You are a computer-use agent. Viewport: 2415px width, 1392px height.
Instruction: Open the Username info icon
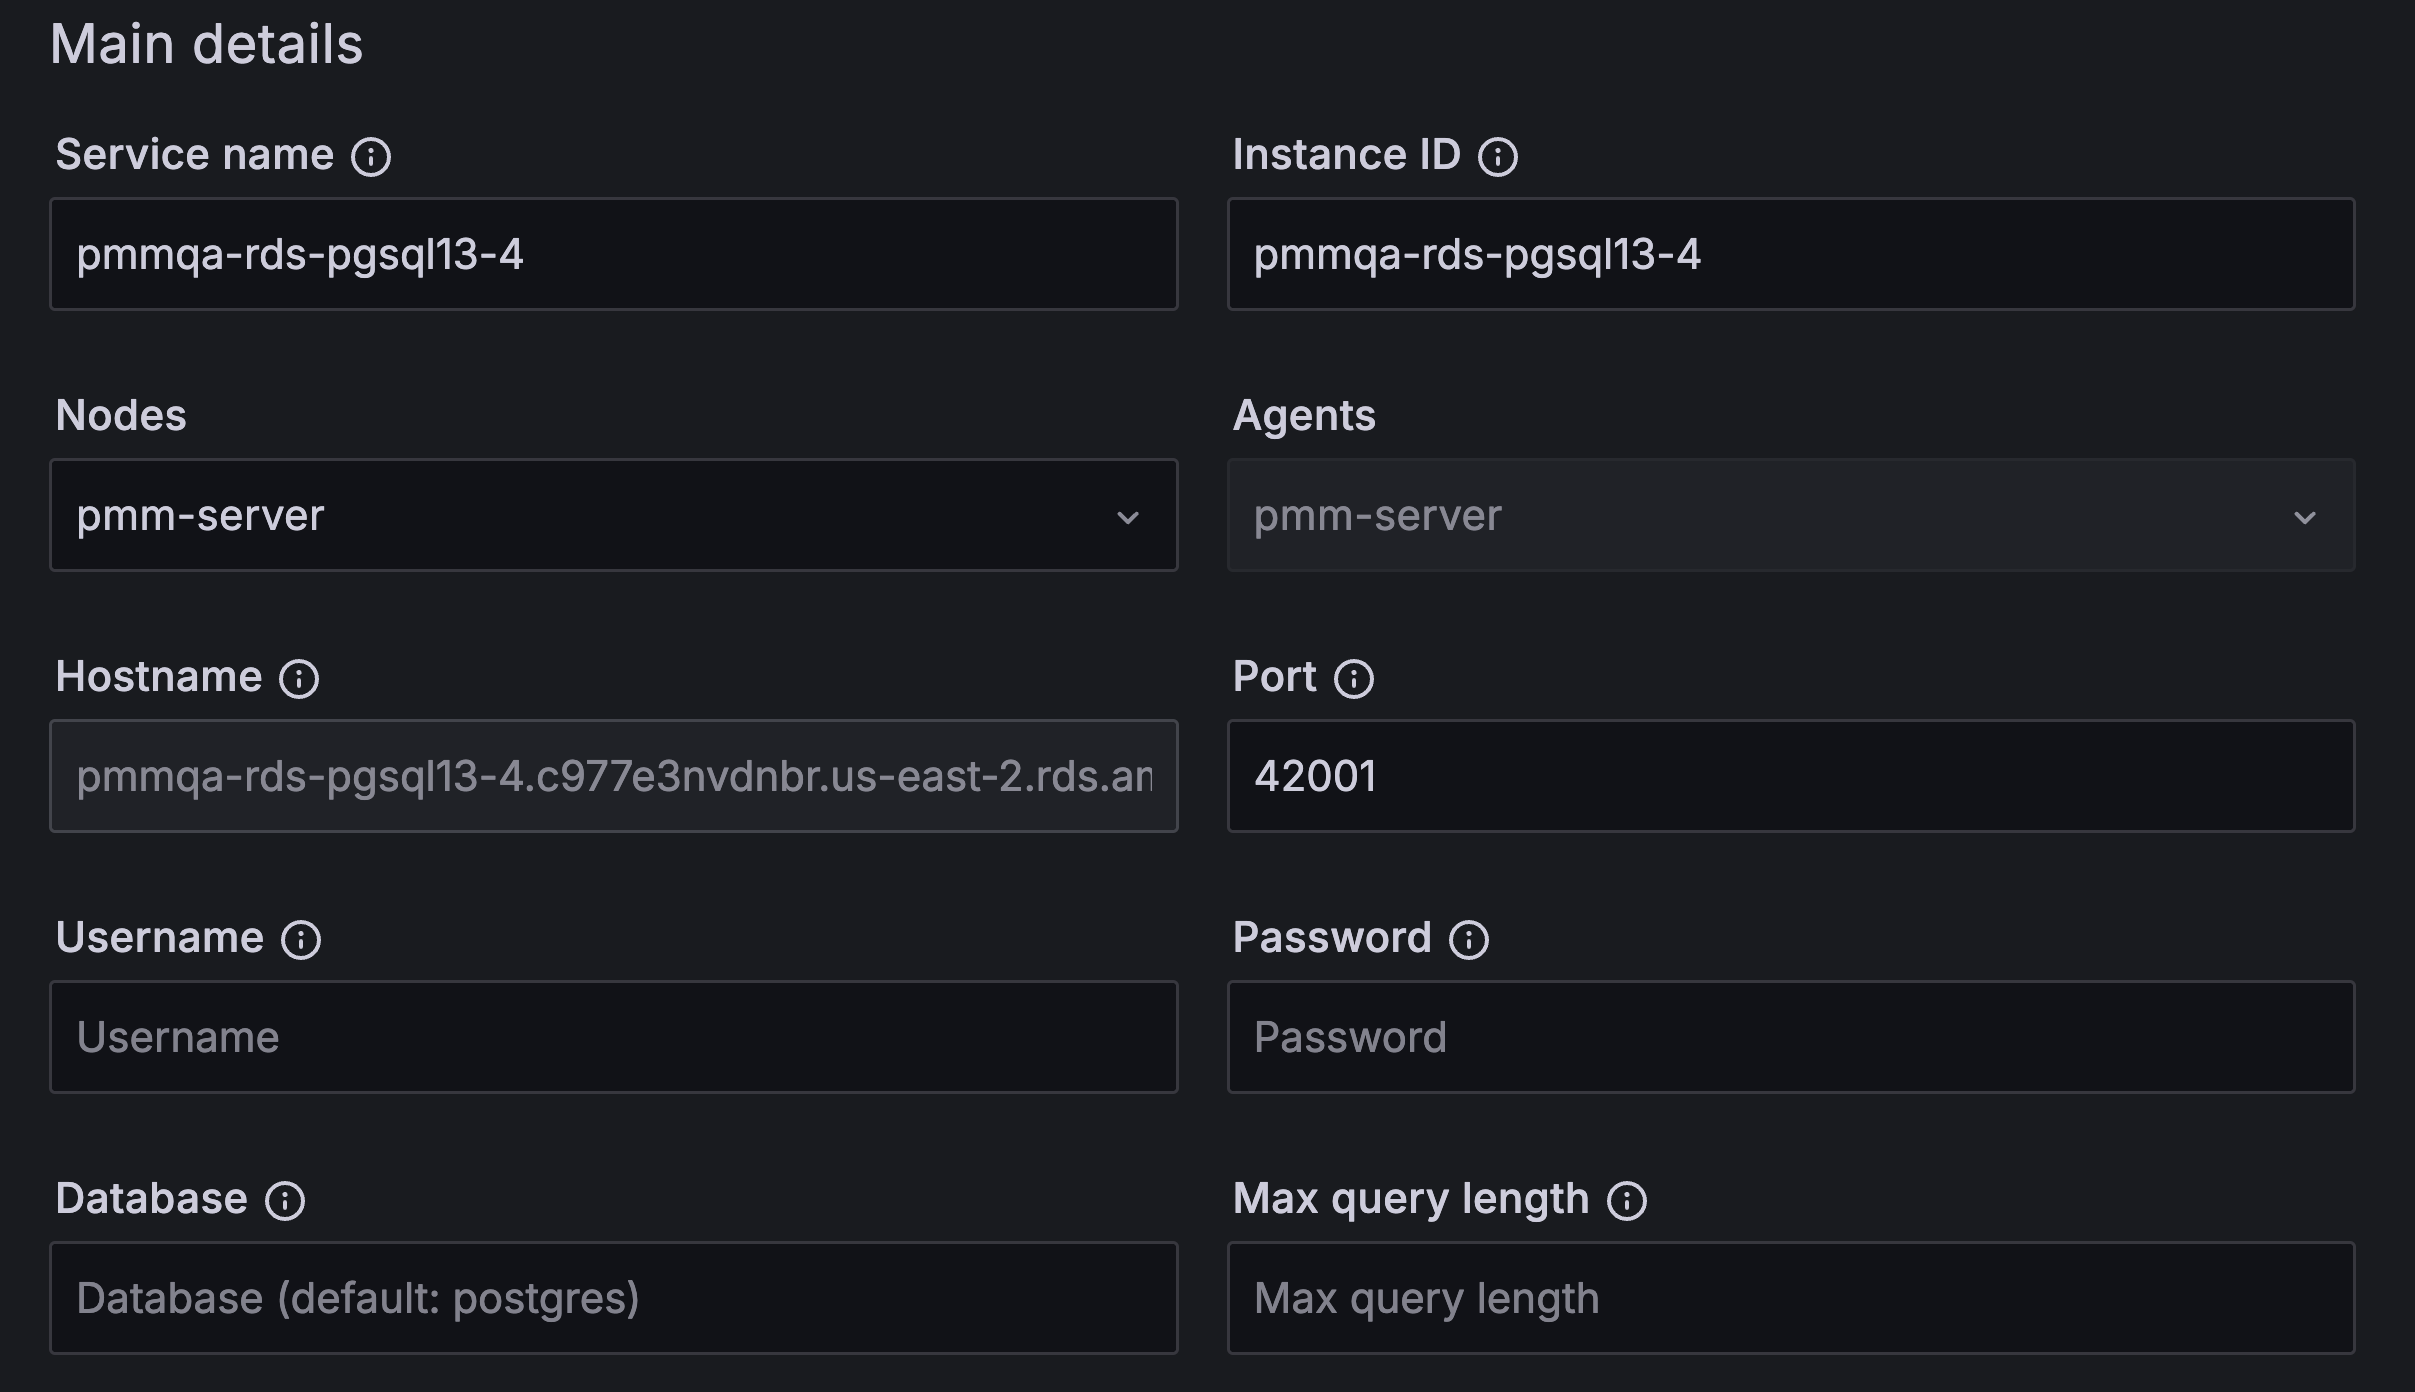tap(301, 940)
